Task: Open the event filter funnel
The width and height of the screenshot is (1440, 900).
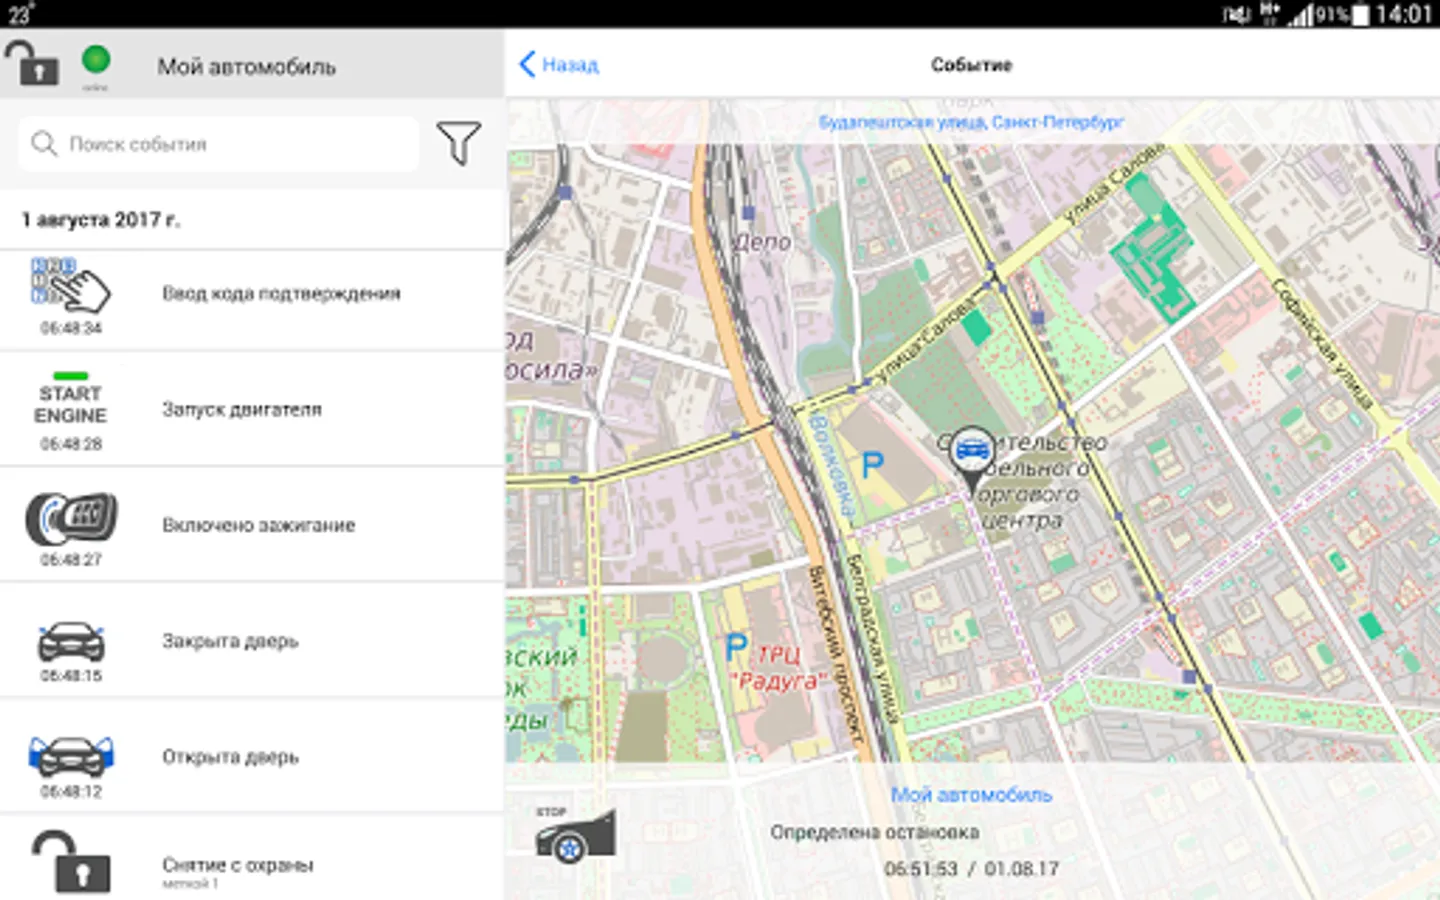Action: click(459, 144)
